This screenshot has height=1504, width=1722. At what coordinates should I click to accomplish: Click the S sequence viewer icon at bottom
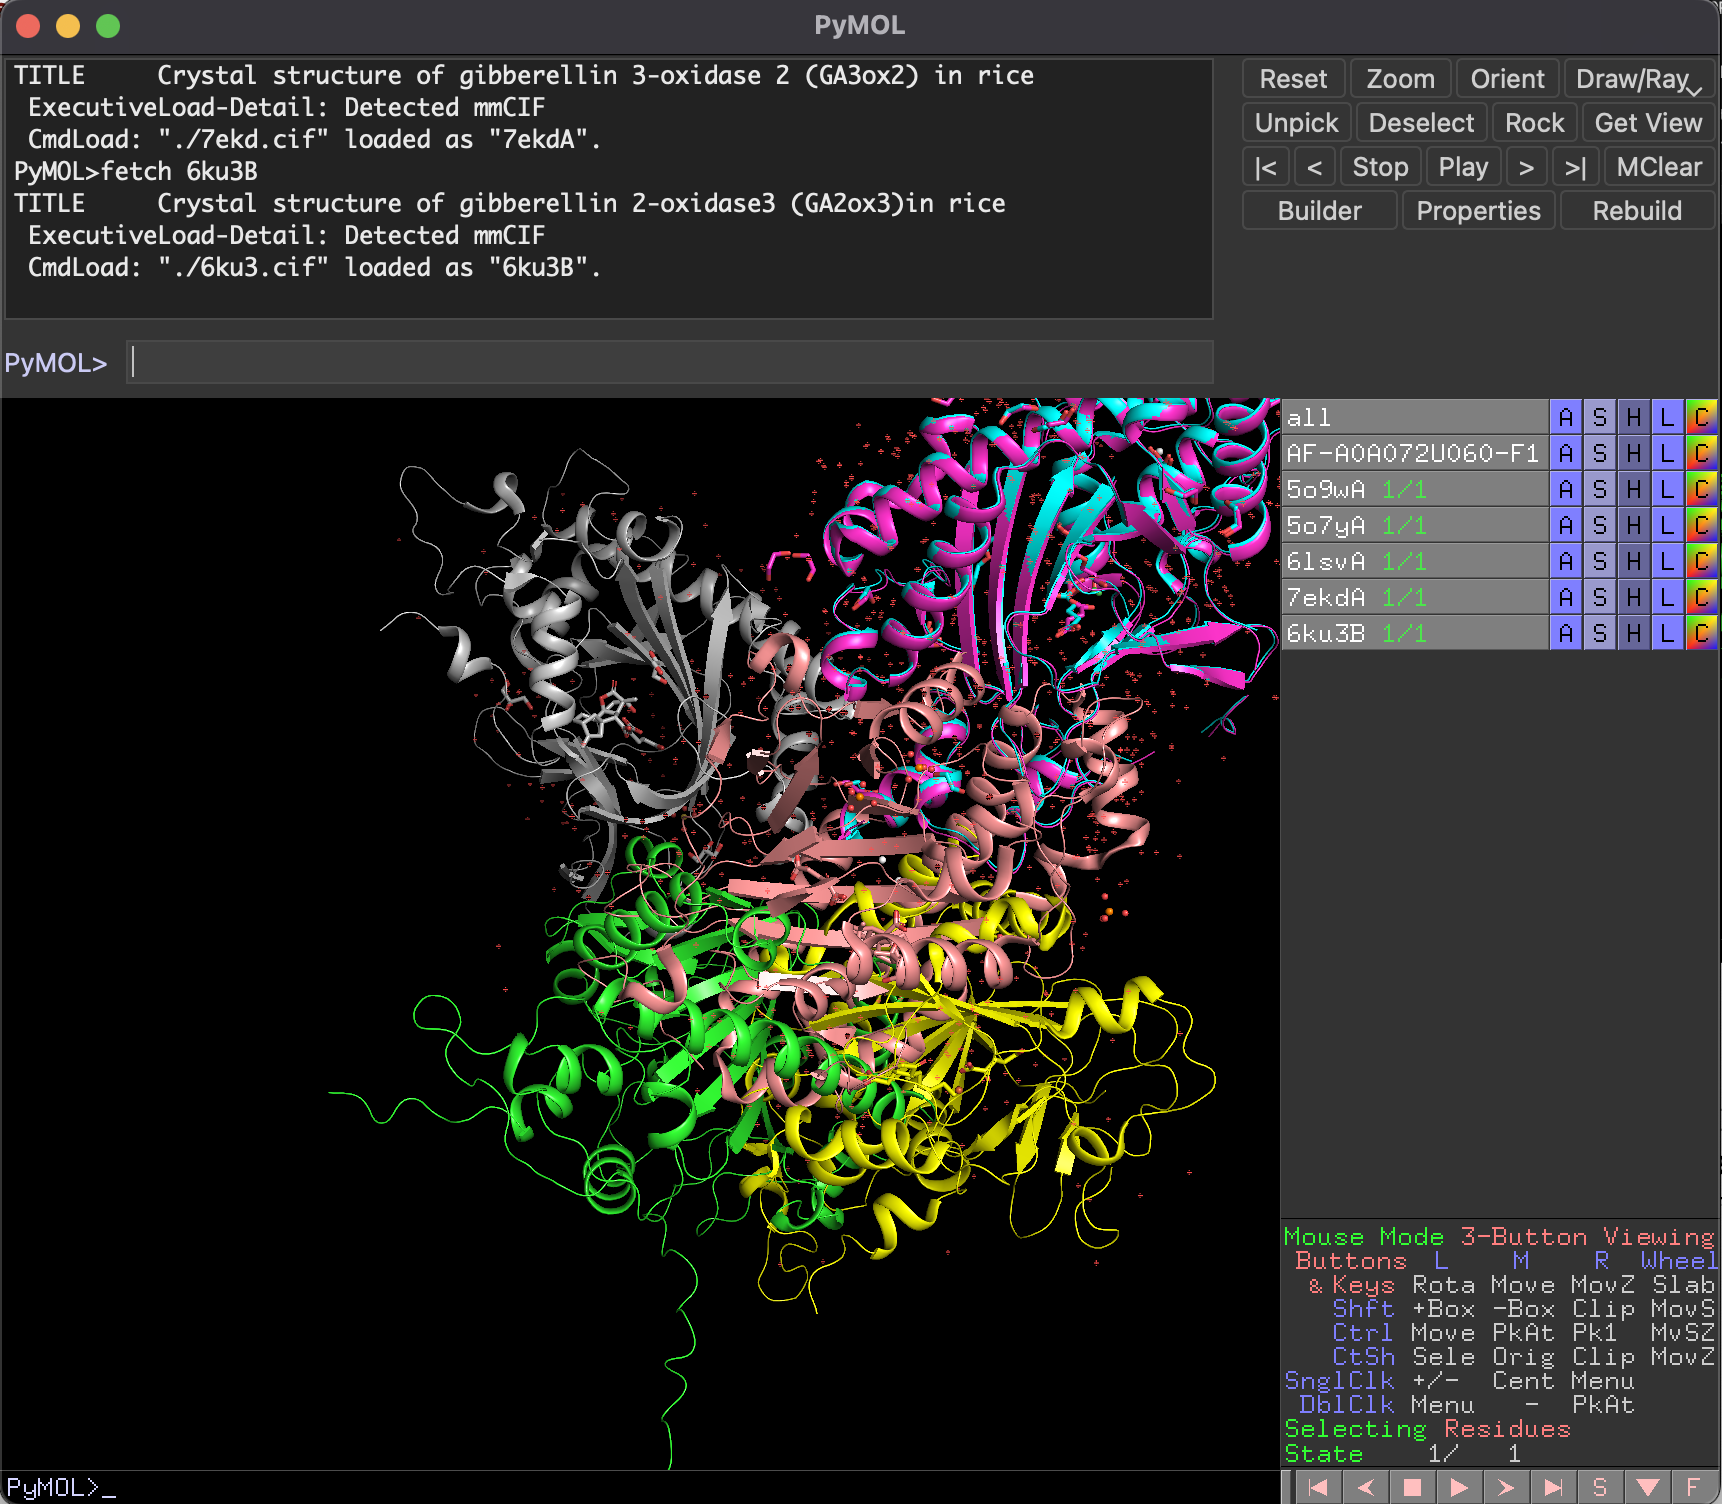click(1599, 1487)
